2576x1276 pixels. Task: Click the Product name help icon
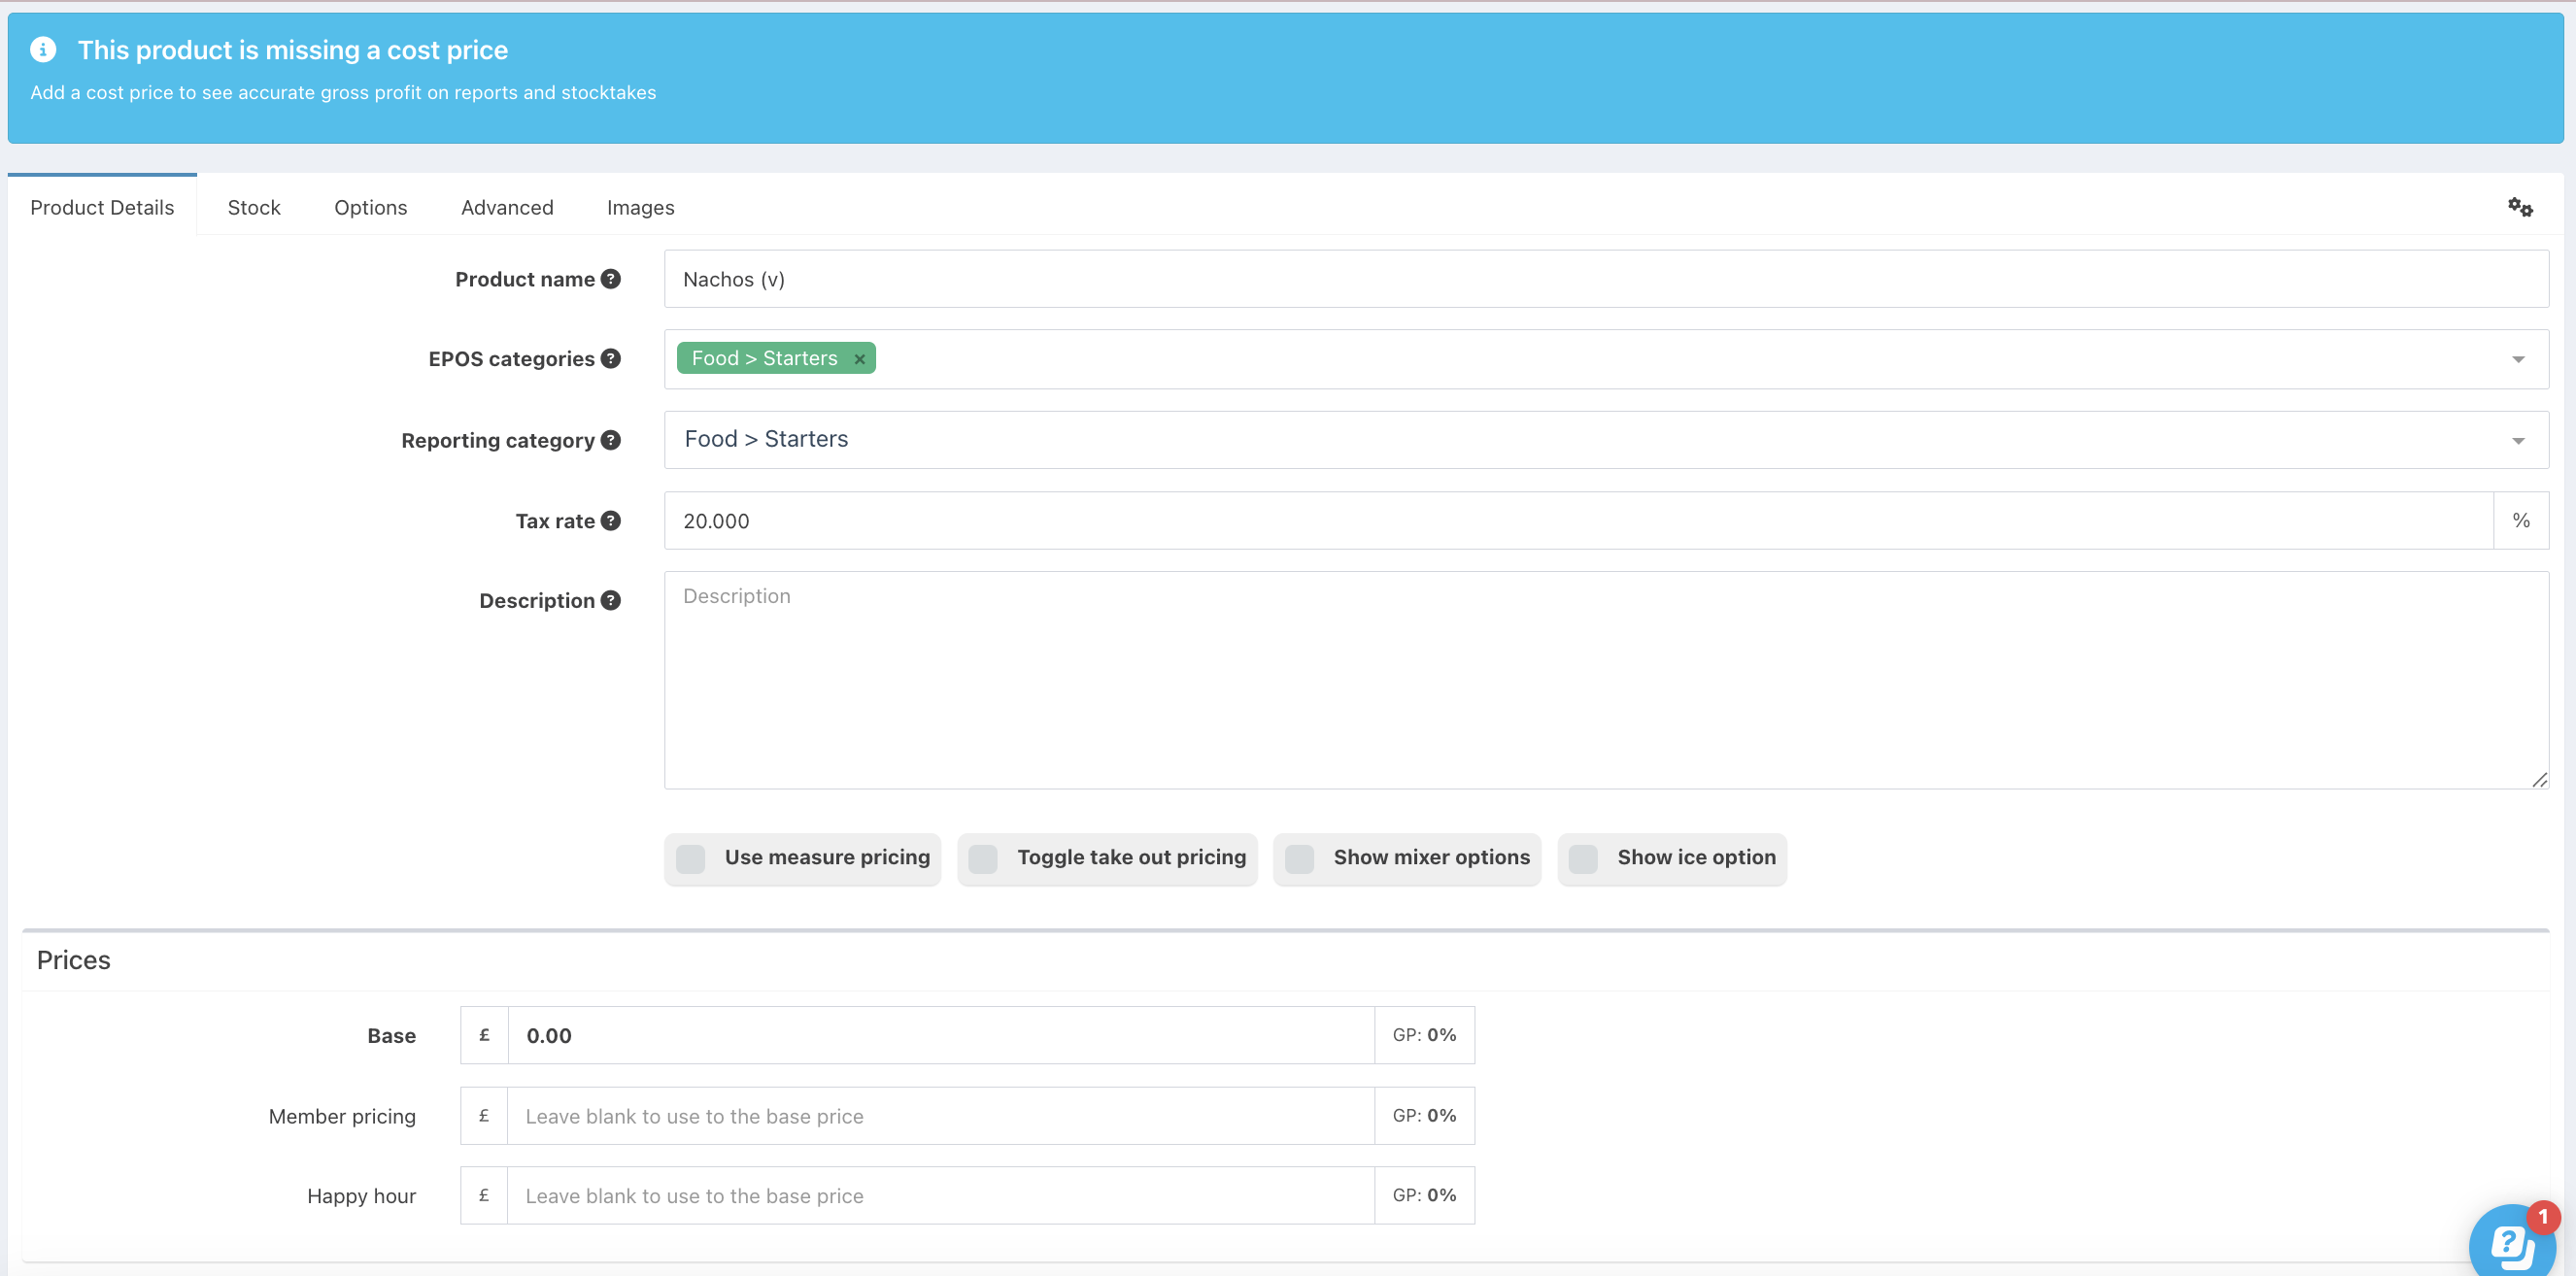611,279
